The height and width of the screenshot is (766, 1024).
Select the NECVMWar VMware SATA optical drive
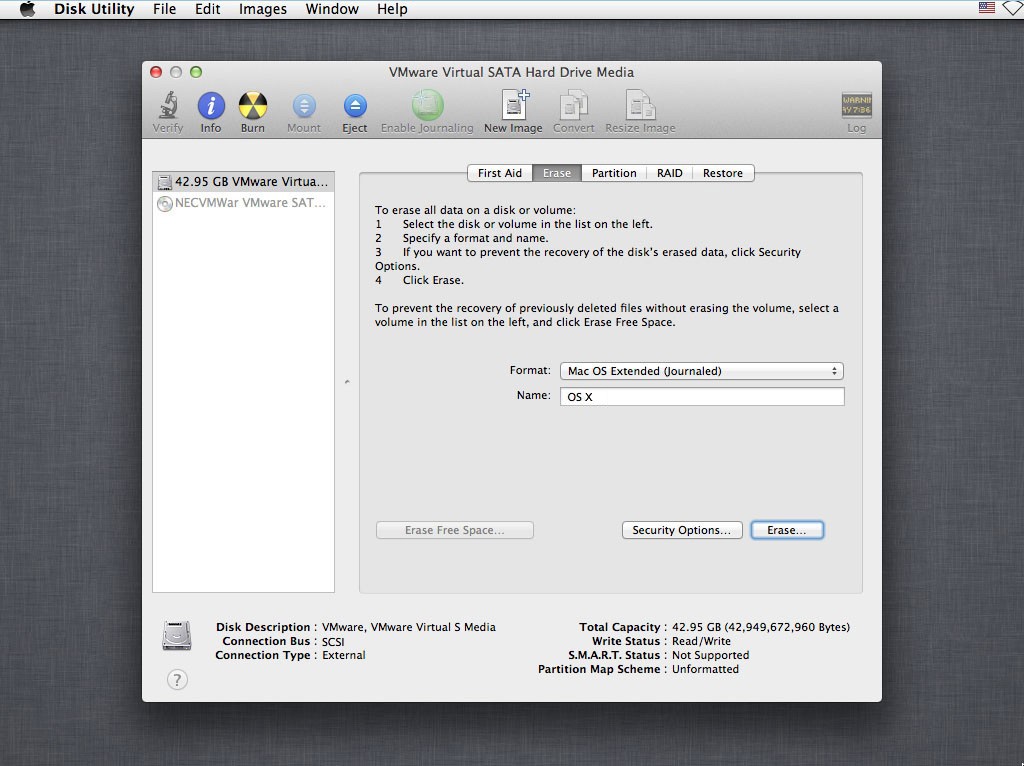point(244,202)
